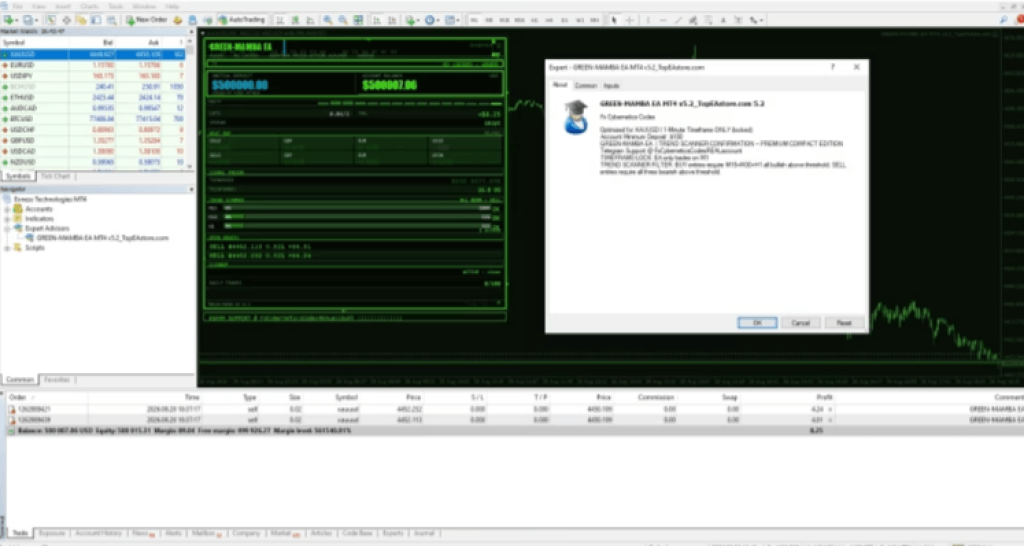
Task: Switch to Common tab in Expert dialog
Action: 585,86
